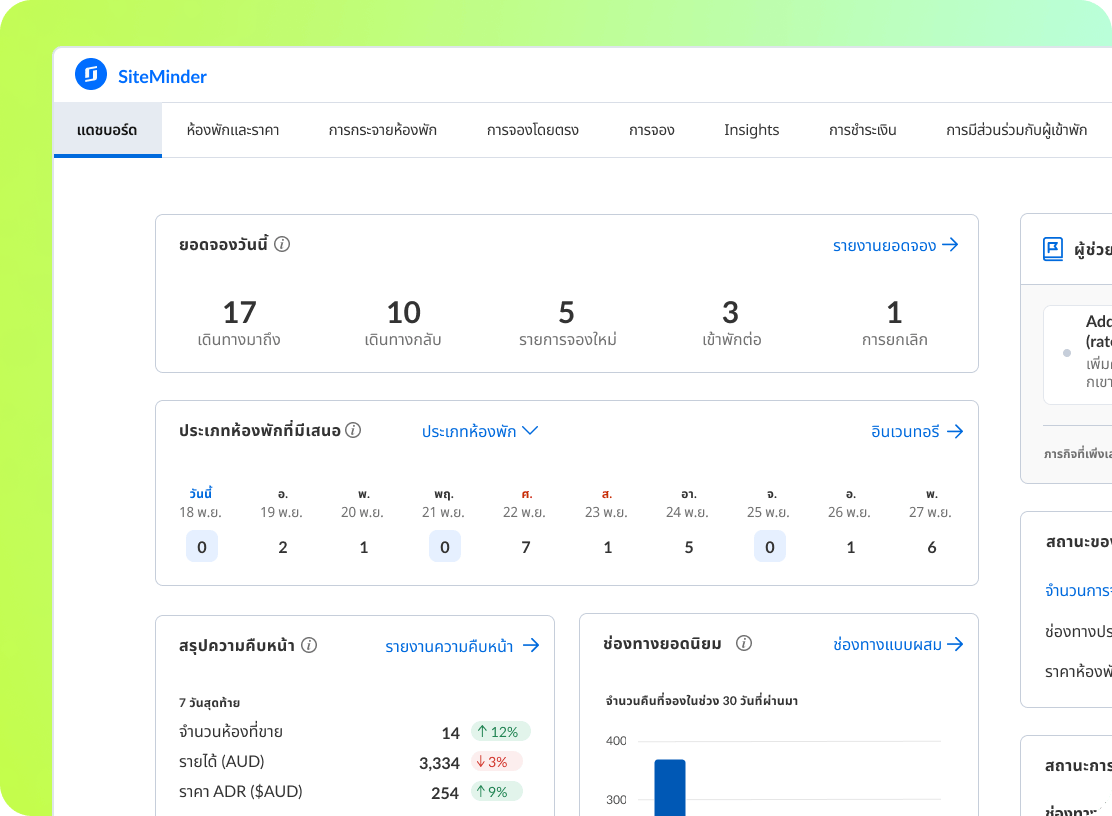This screenshot has width=1112, height=816.
Task: Go to the การกระจายห้องพัก tab
Action: point(382,130)
